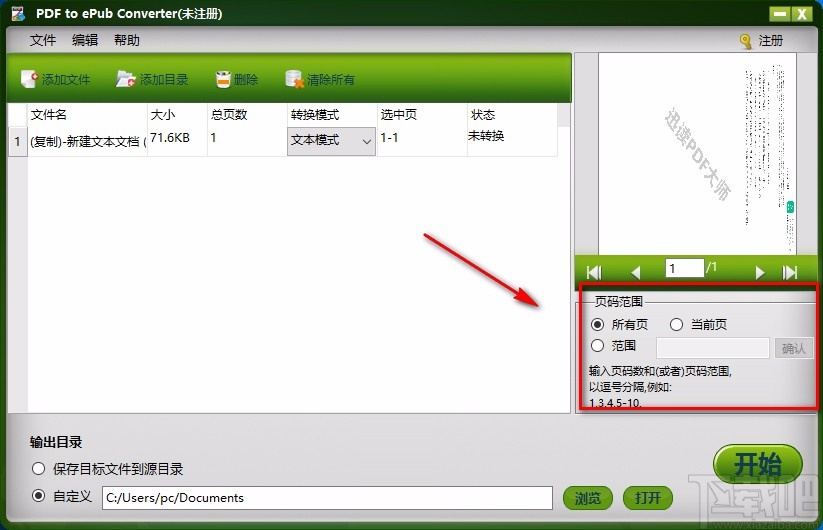Click the page range input field
This screenshot has width=823, height=530.
click(713, 348)
